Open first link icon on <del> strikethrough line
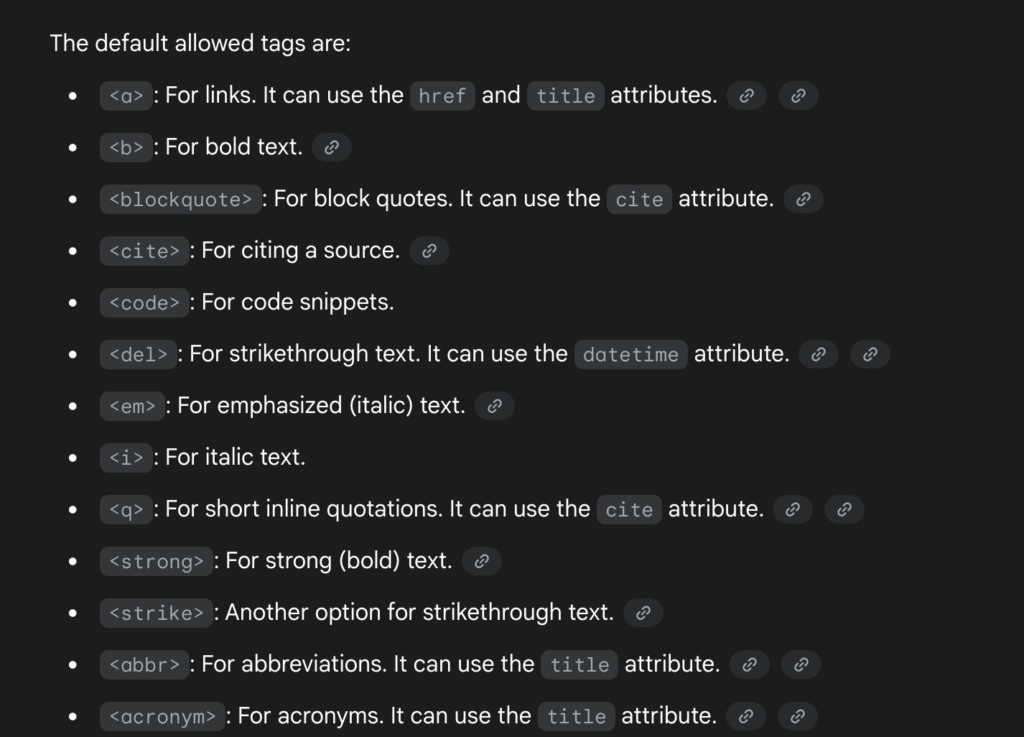The height and width of the screenshot is (737, 1024). point(818,354)
